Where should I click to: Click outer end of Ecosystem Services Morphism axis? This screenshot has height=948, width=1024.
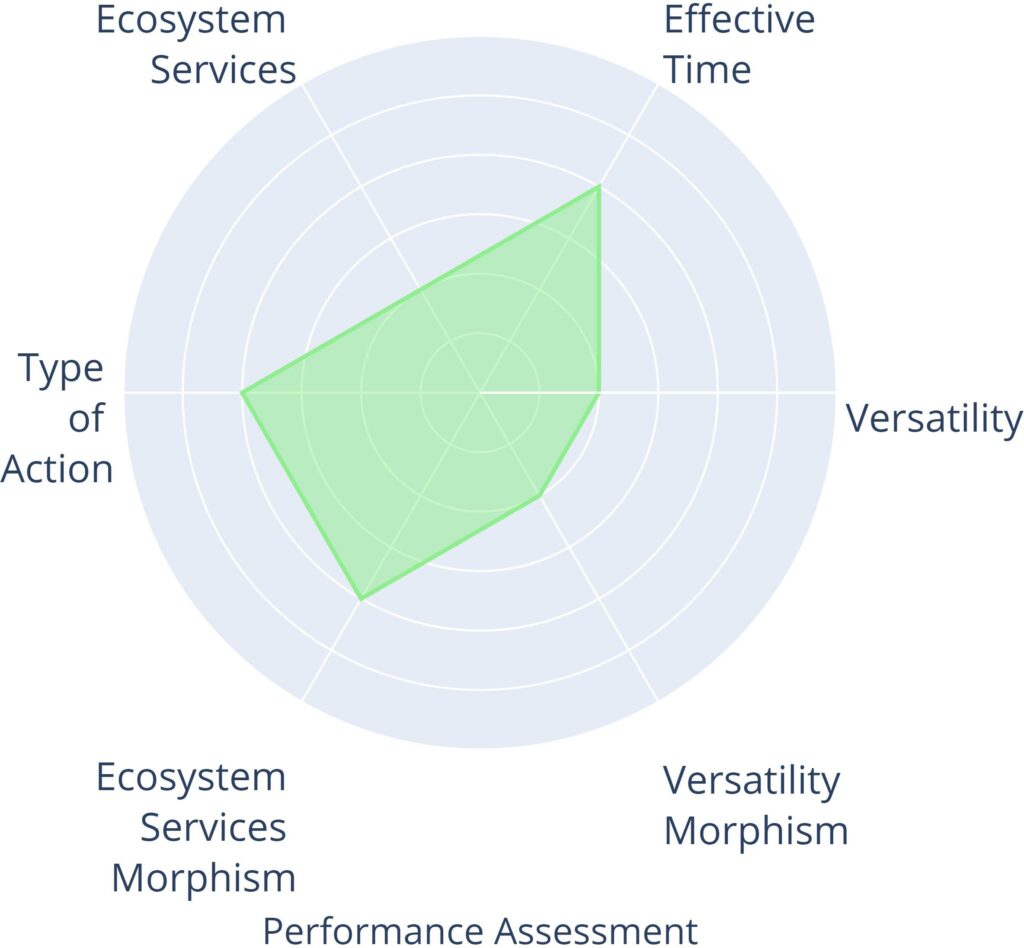tap(303, 699)
